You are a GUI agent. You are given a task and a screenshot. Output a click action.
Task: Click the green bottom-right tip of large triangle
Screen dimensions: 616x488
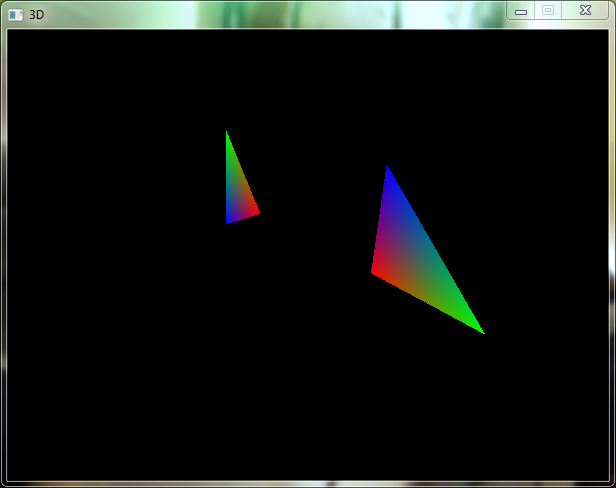(x=480, y=331)
